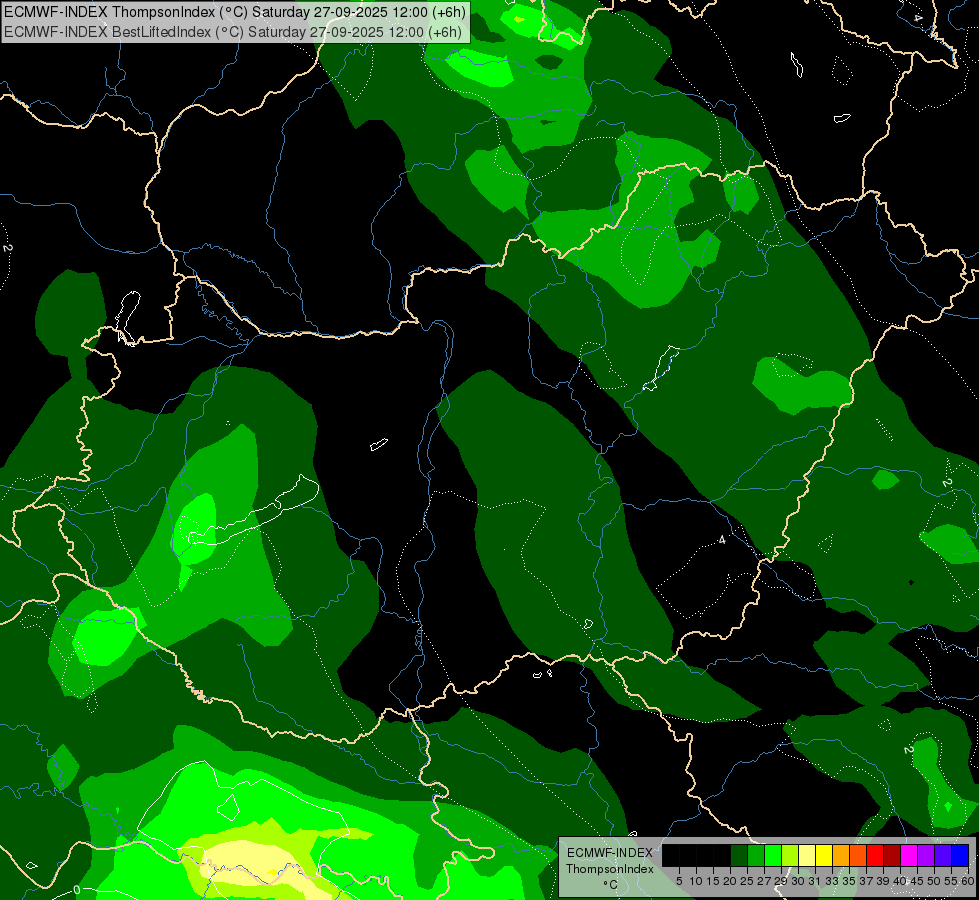Click the legend scale value 15
The width and height of the screenshot is (979, 900).
[x=713, y=881]
